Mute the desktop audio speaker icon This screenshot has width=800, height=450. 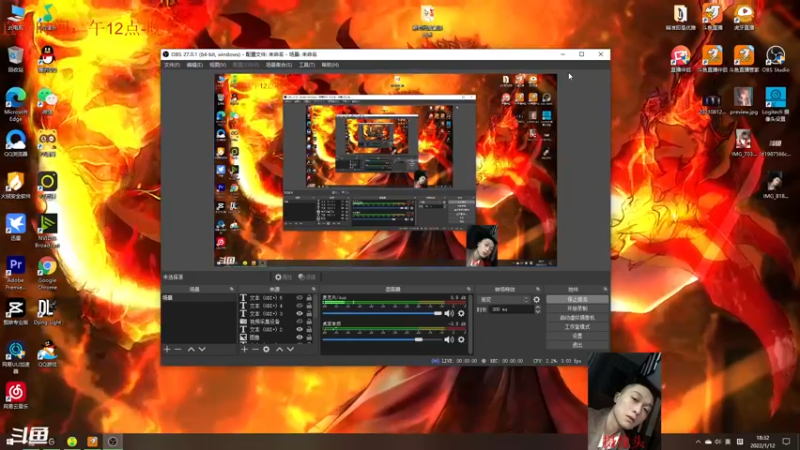[x=448, y=339]
